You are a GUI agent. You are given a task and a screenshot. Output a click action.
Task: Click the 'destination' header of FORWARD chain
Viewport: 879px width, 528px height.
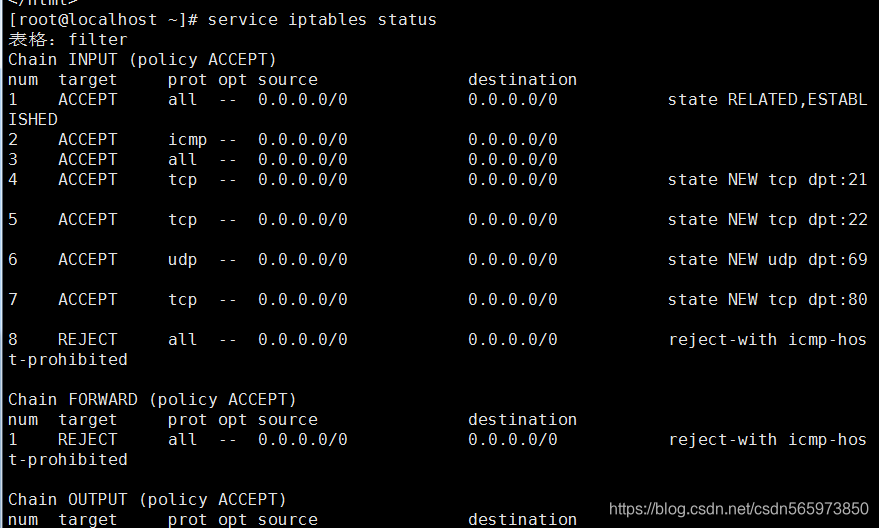pyautogui.click(x=522, y=420)
